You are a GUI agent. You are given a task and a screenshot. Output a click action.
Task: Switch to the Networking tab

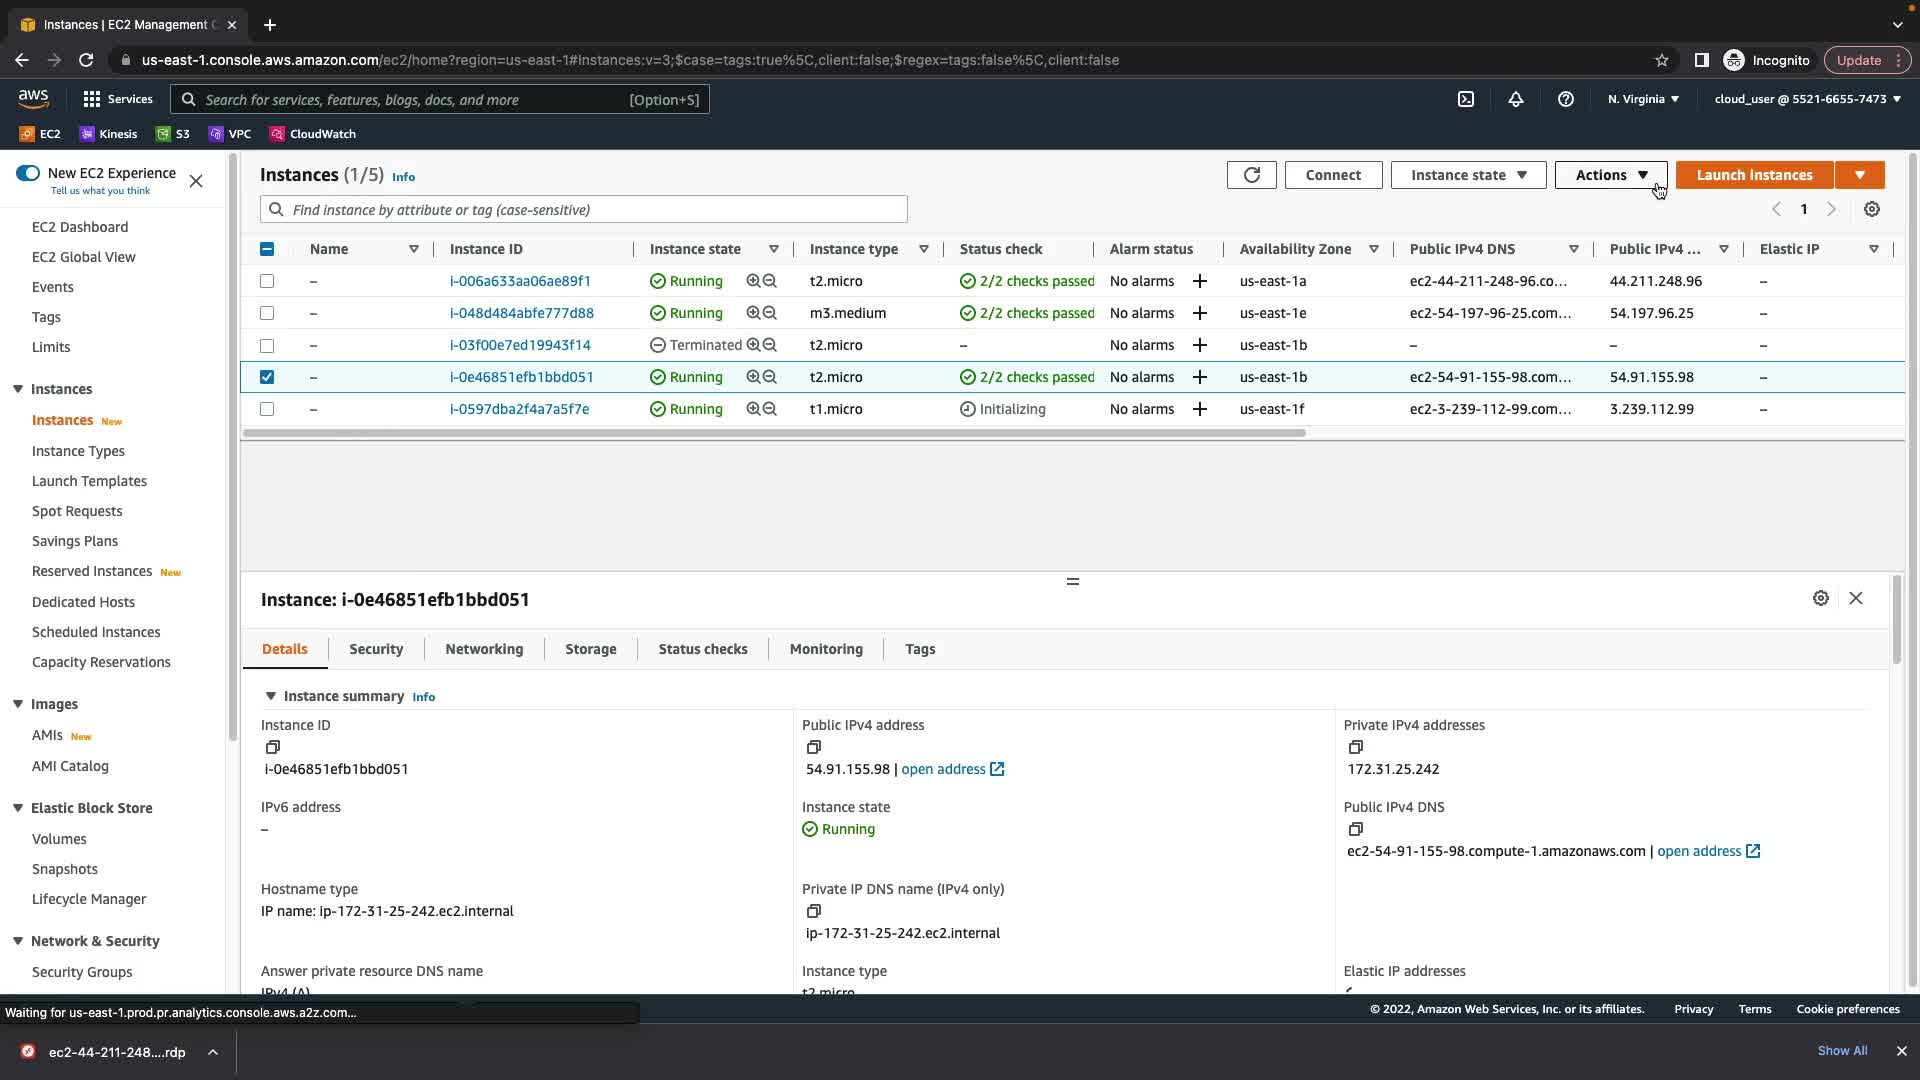[484, 649]
